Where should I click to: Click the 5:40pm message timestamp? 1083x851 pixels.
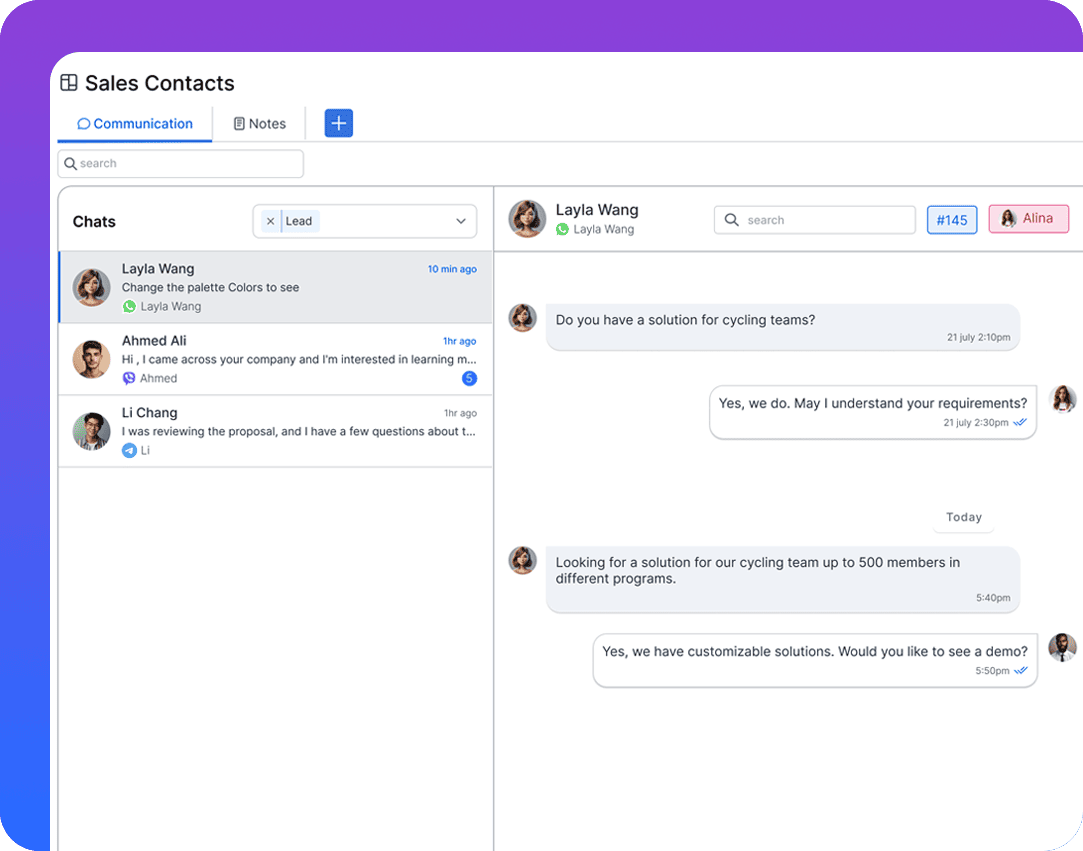993,597
